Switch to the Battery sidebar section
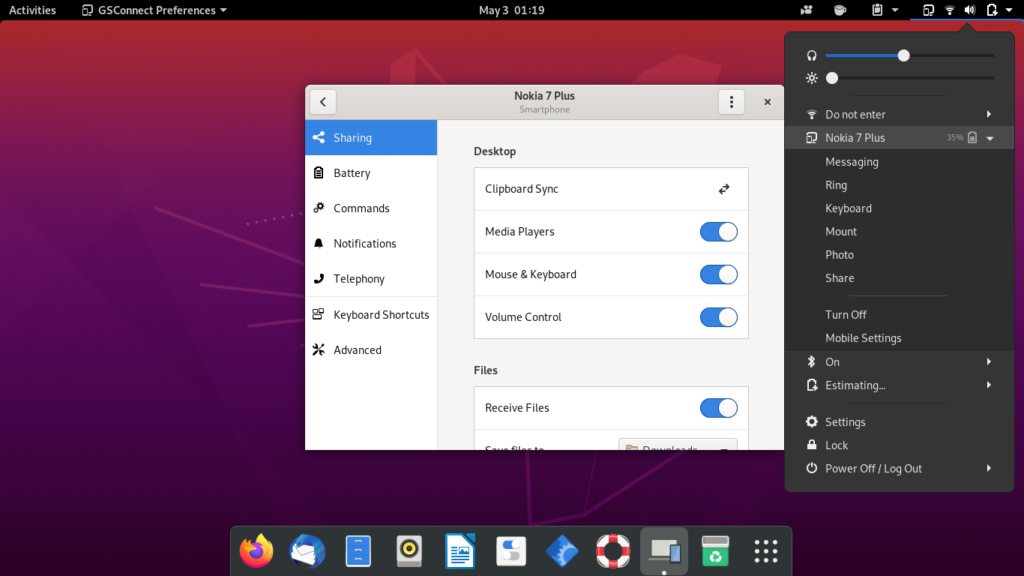The width and height of the screenshot is (1024, 576). click(371, 173)
